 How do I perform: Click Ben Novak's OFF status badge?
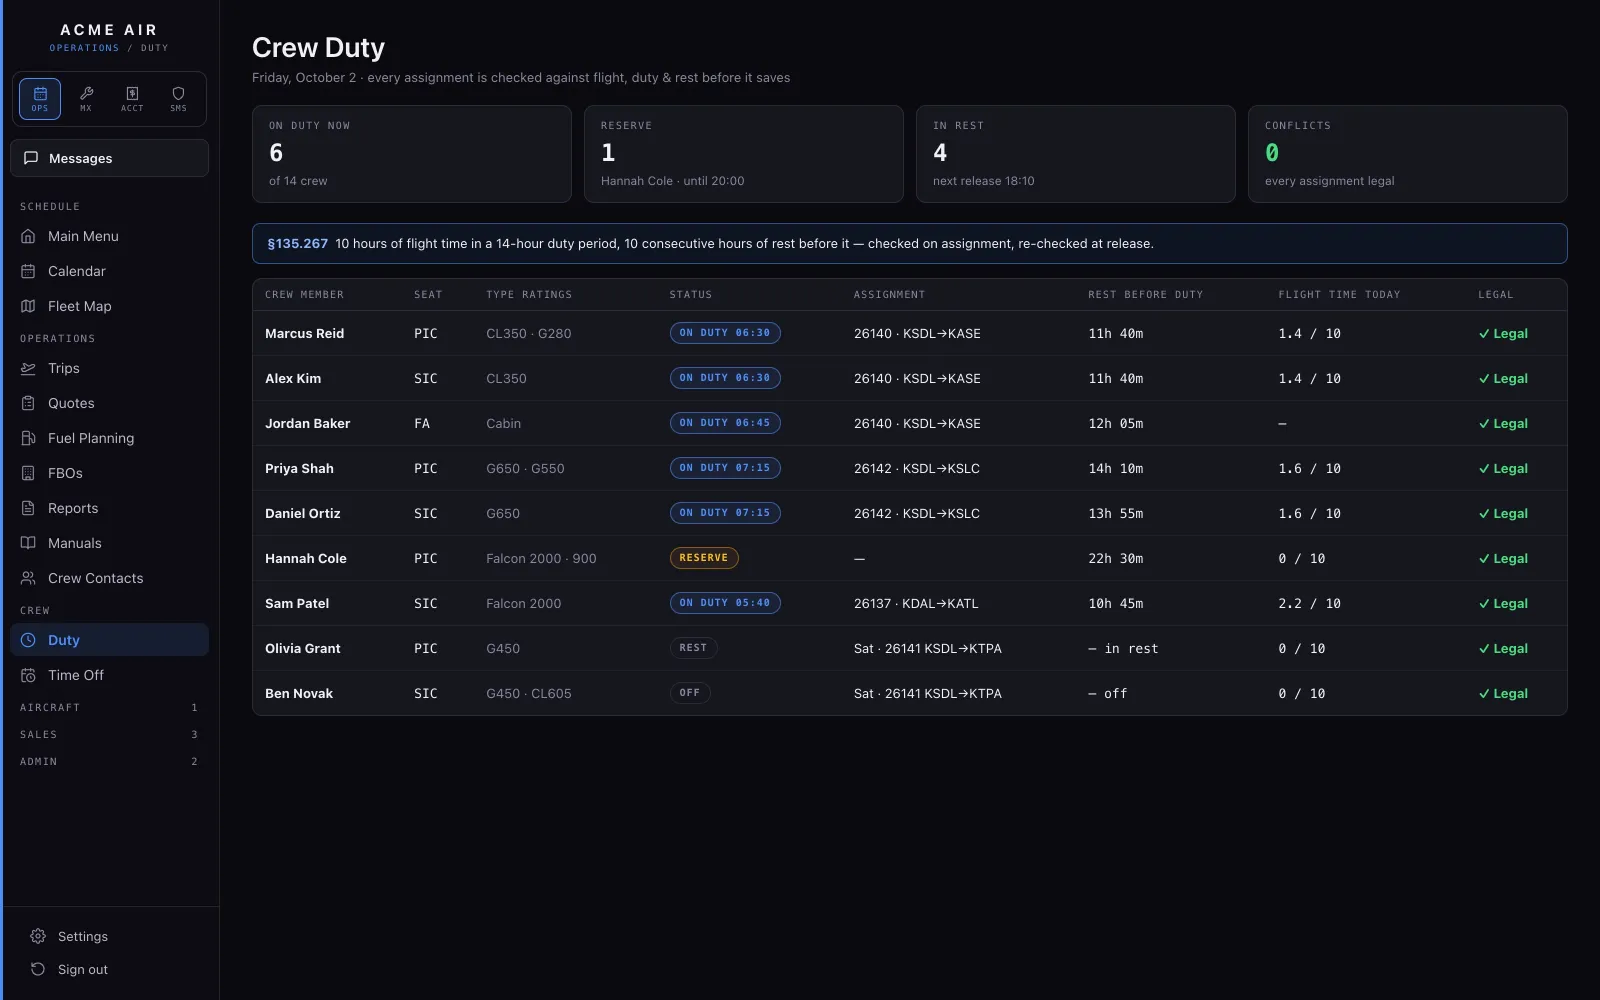pos(690,693)
